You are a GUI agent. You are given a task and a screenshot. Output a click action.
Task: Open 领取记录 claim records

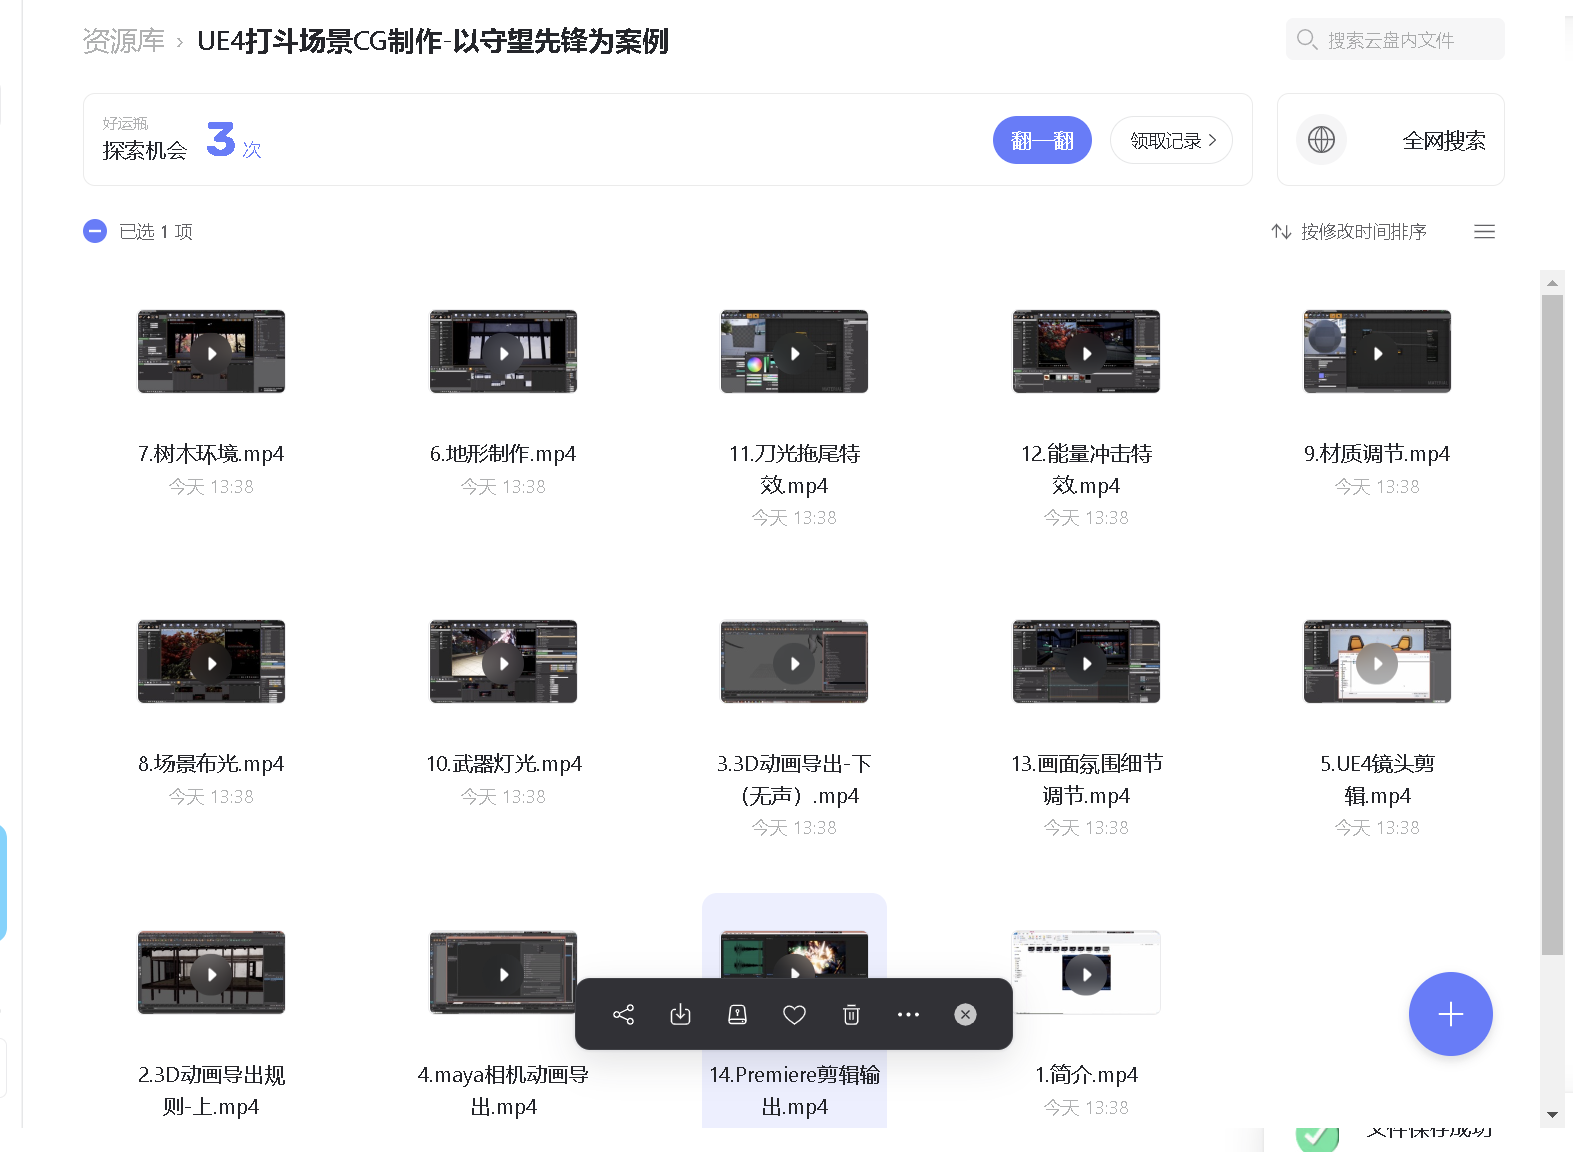point(1171,141)
